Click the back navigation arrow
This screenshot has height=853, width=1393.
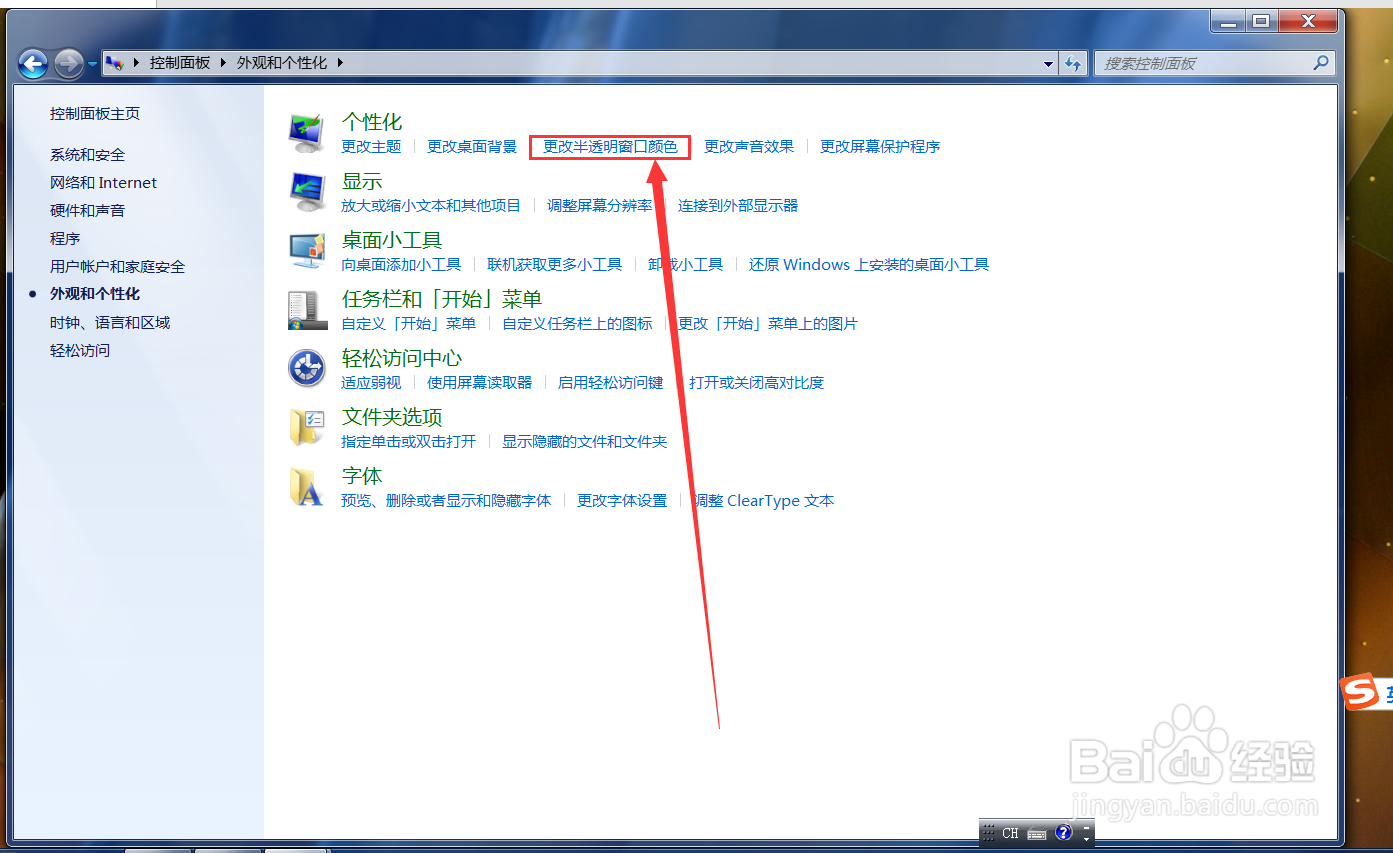(33, 63)
